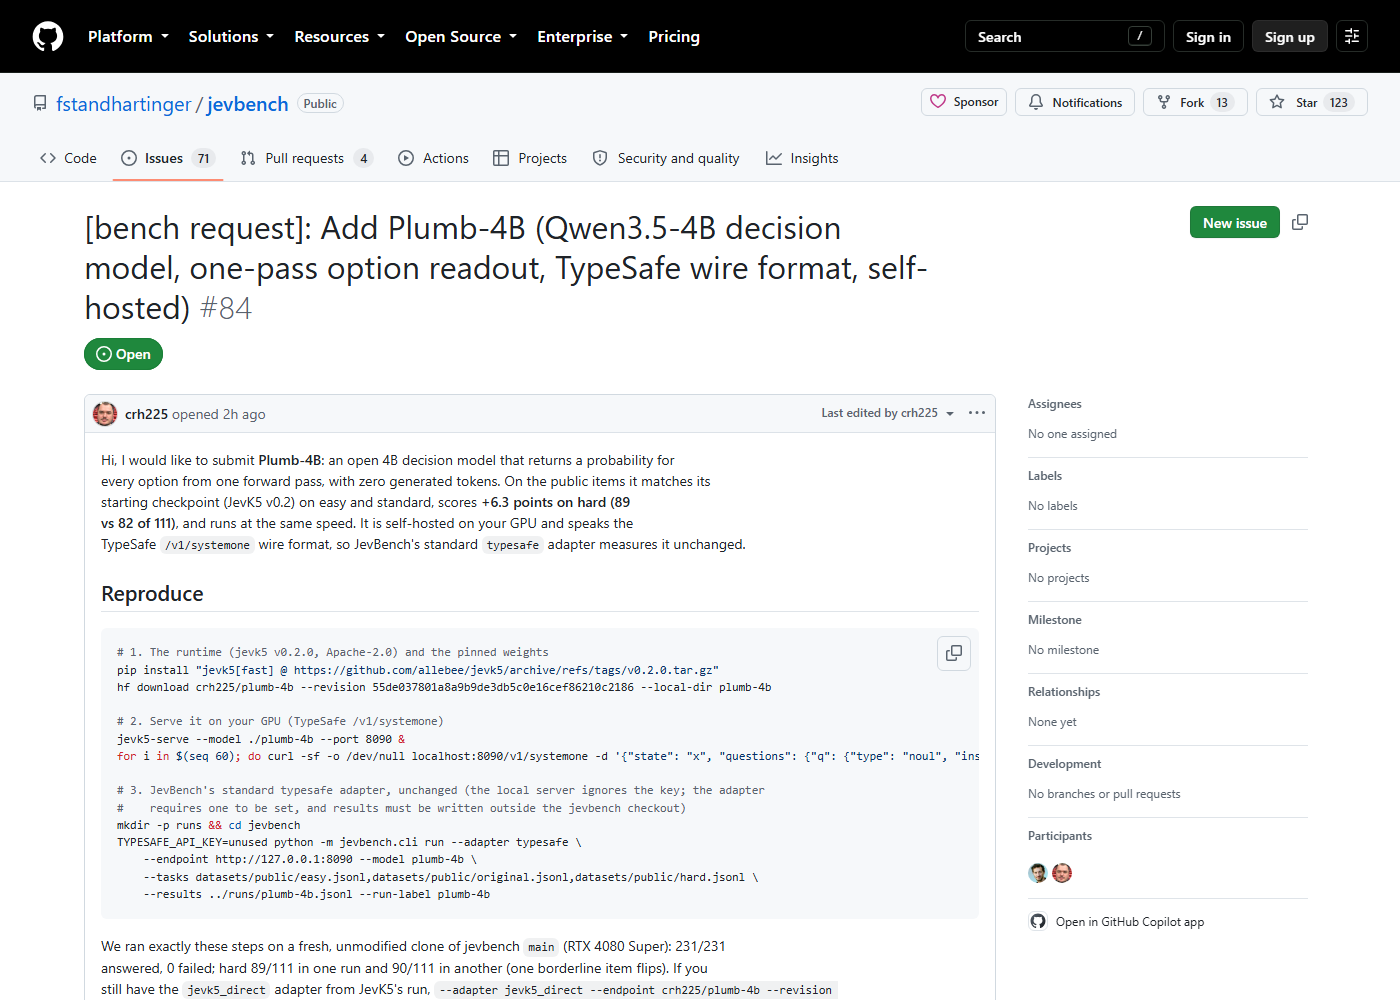This screenshot has width=1400, height=1000.
Task: Expand the Platform menu
Action: pos(128,37)
